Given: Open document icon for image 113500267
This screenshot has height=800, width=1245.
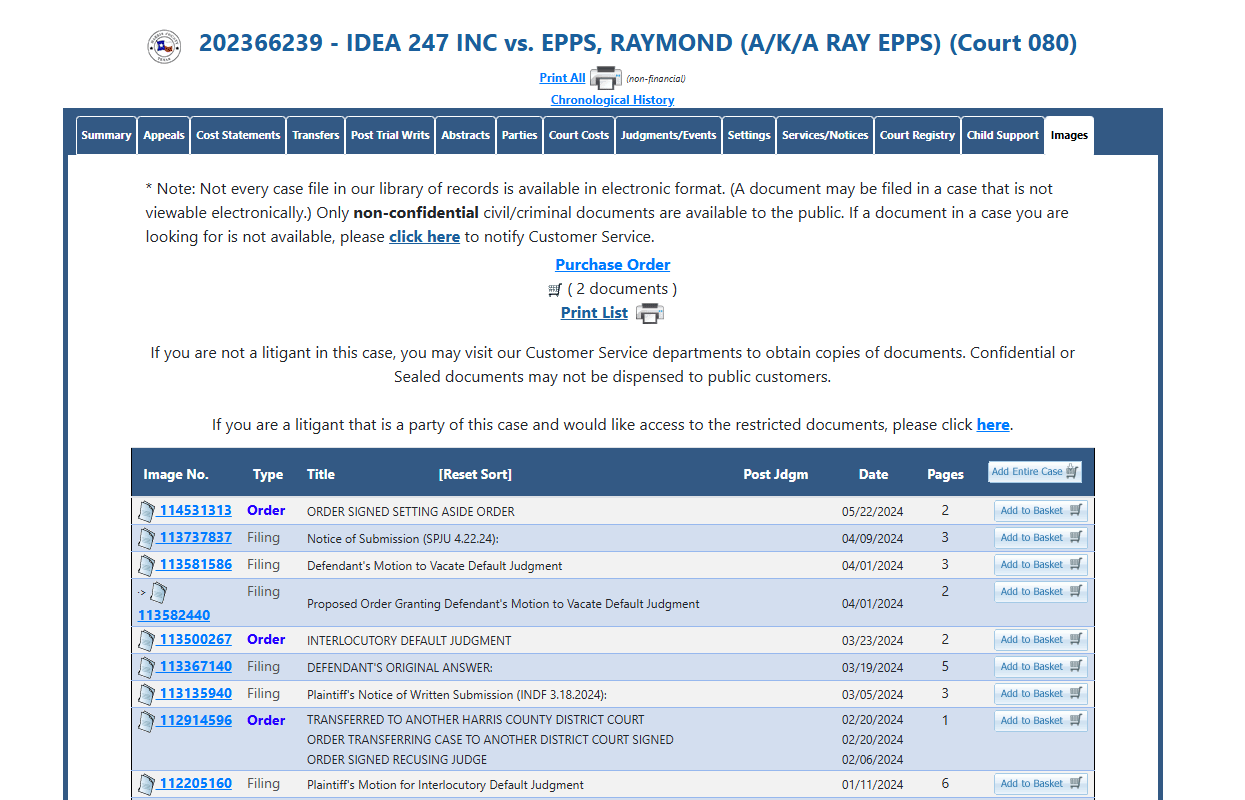Looking at the screenshot, I should pyautogui.click(x=147, y=640).
